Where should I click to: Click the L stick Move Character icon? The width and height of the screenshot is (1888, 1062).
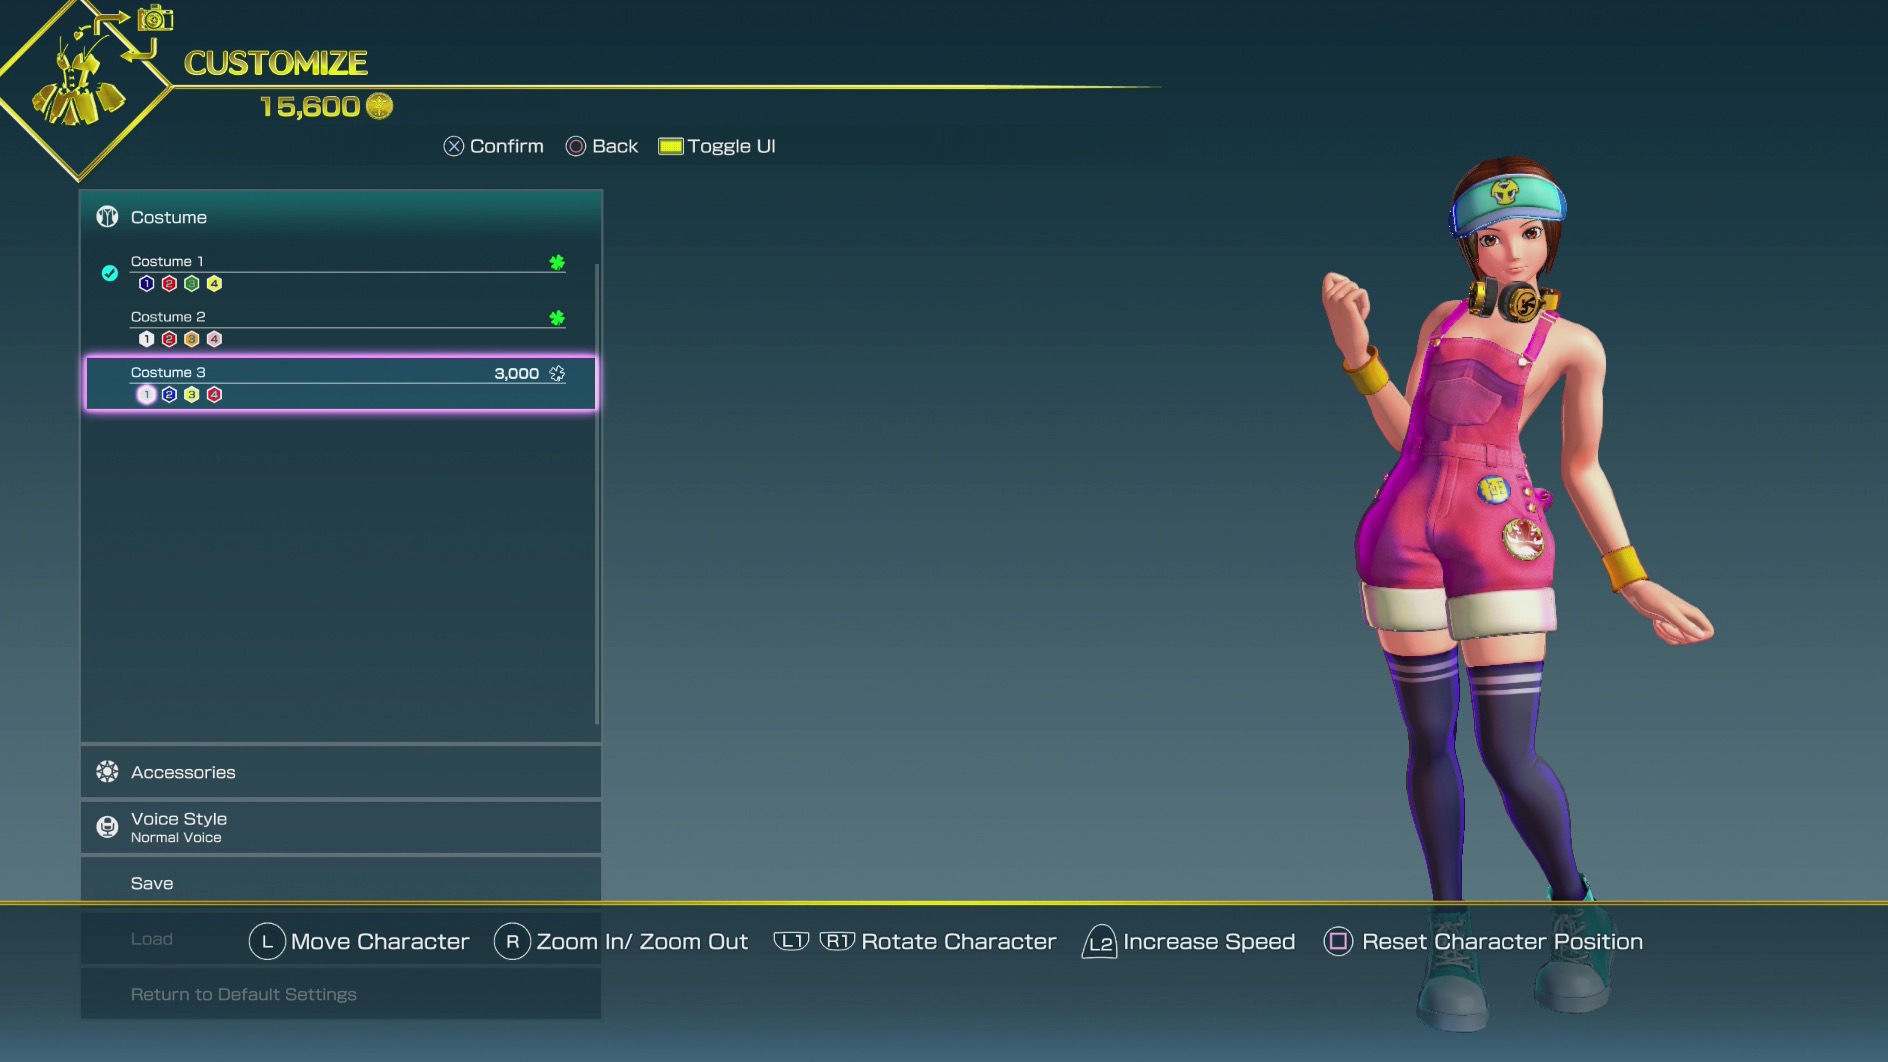tap(267, 942)
